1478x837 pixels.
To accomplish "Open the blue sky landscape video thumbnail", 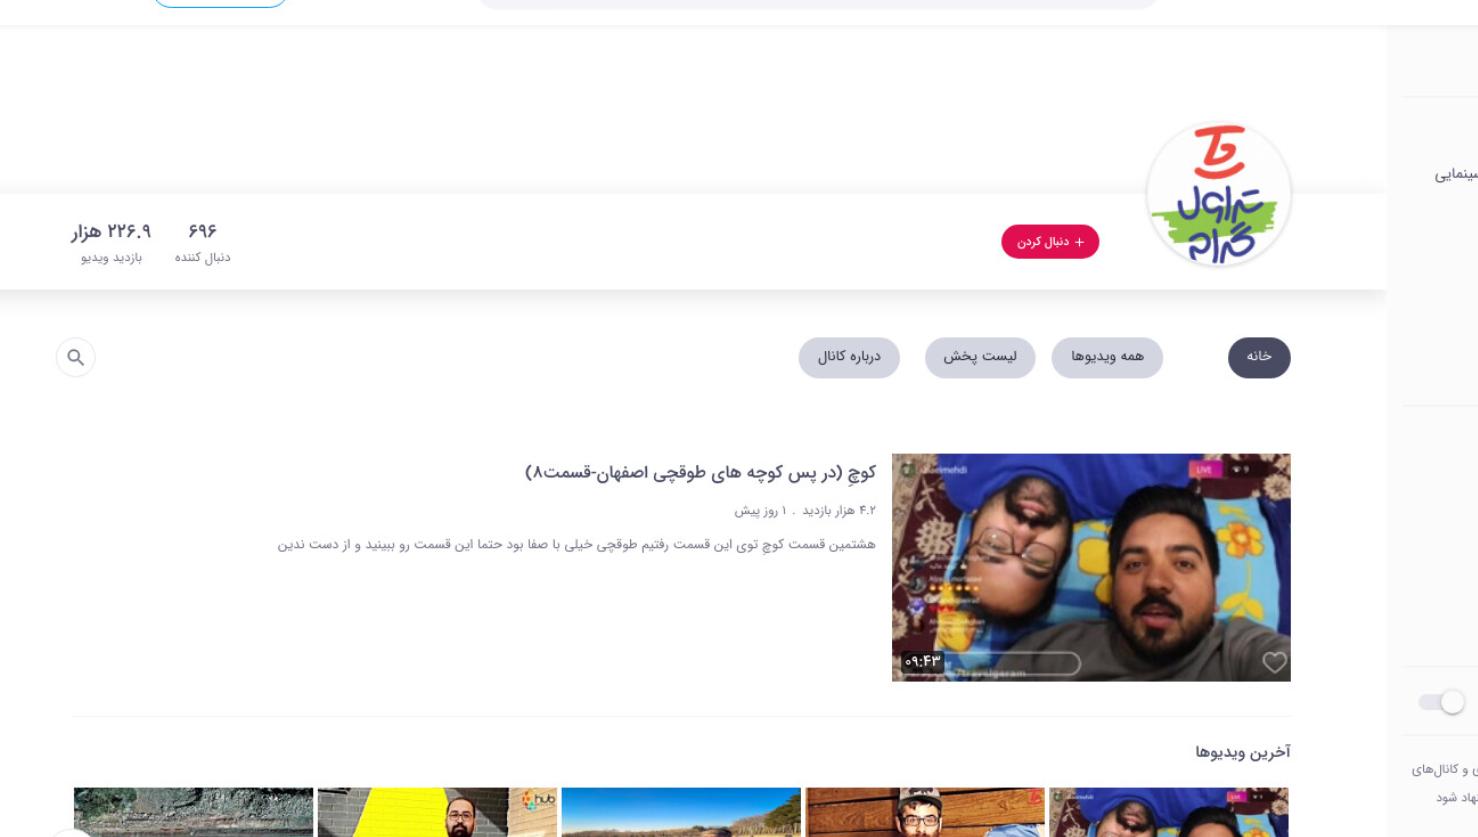I will pos(681,812).
